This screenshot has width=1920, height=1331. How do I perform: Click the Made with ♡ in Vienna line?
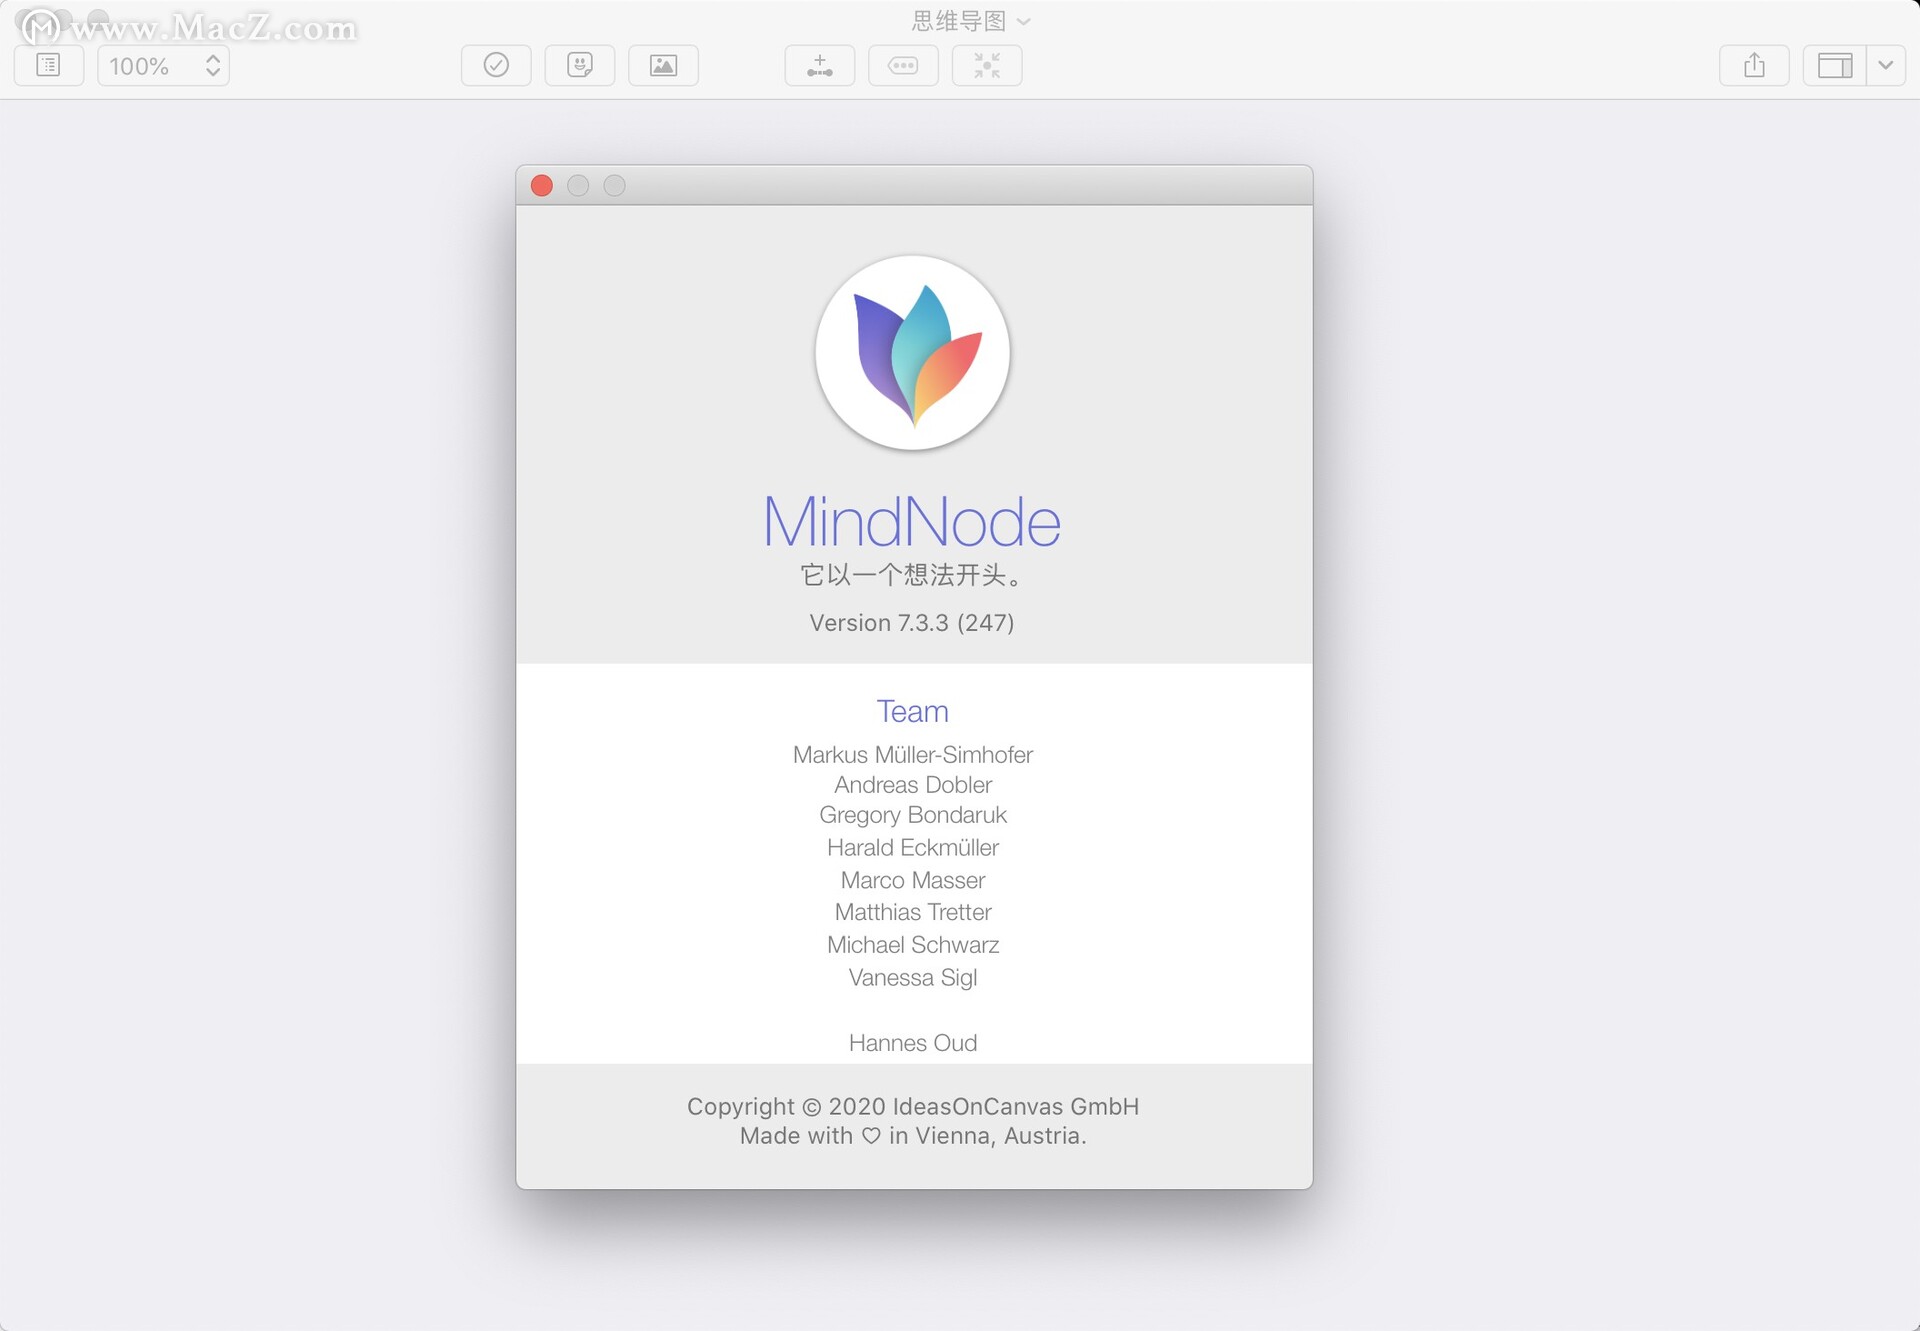pyautogui.click(x=913, y=1136)
